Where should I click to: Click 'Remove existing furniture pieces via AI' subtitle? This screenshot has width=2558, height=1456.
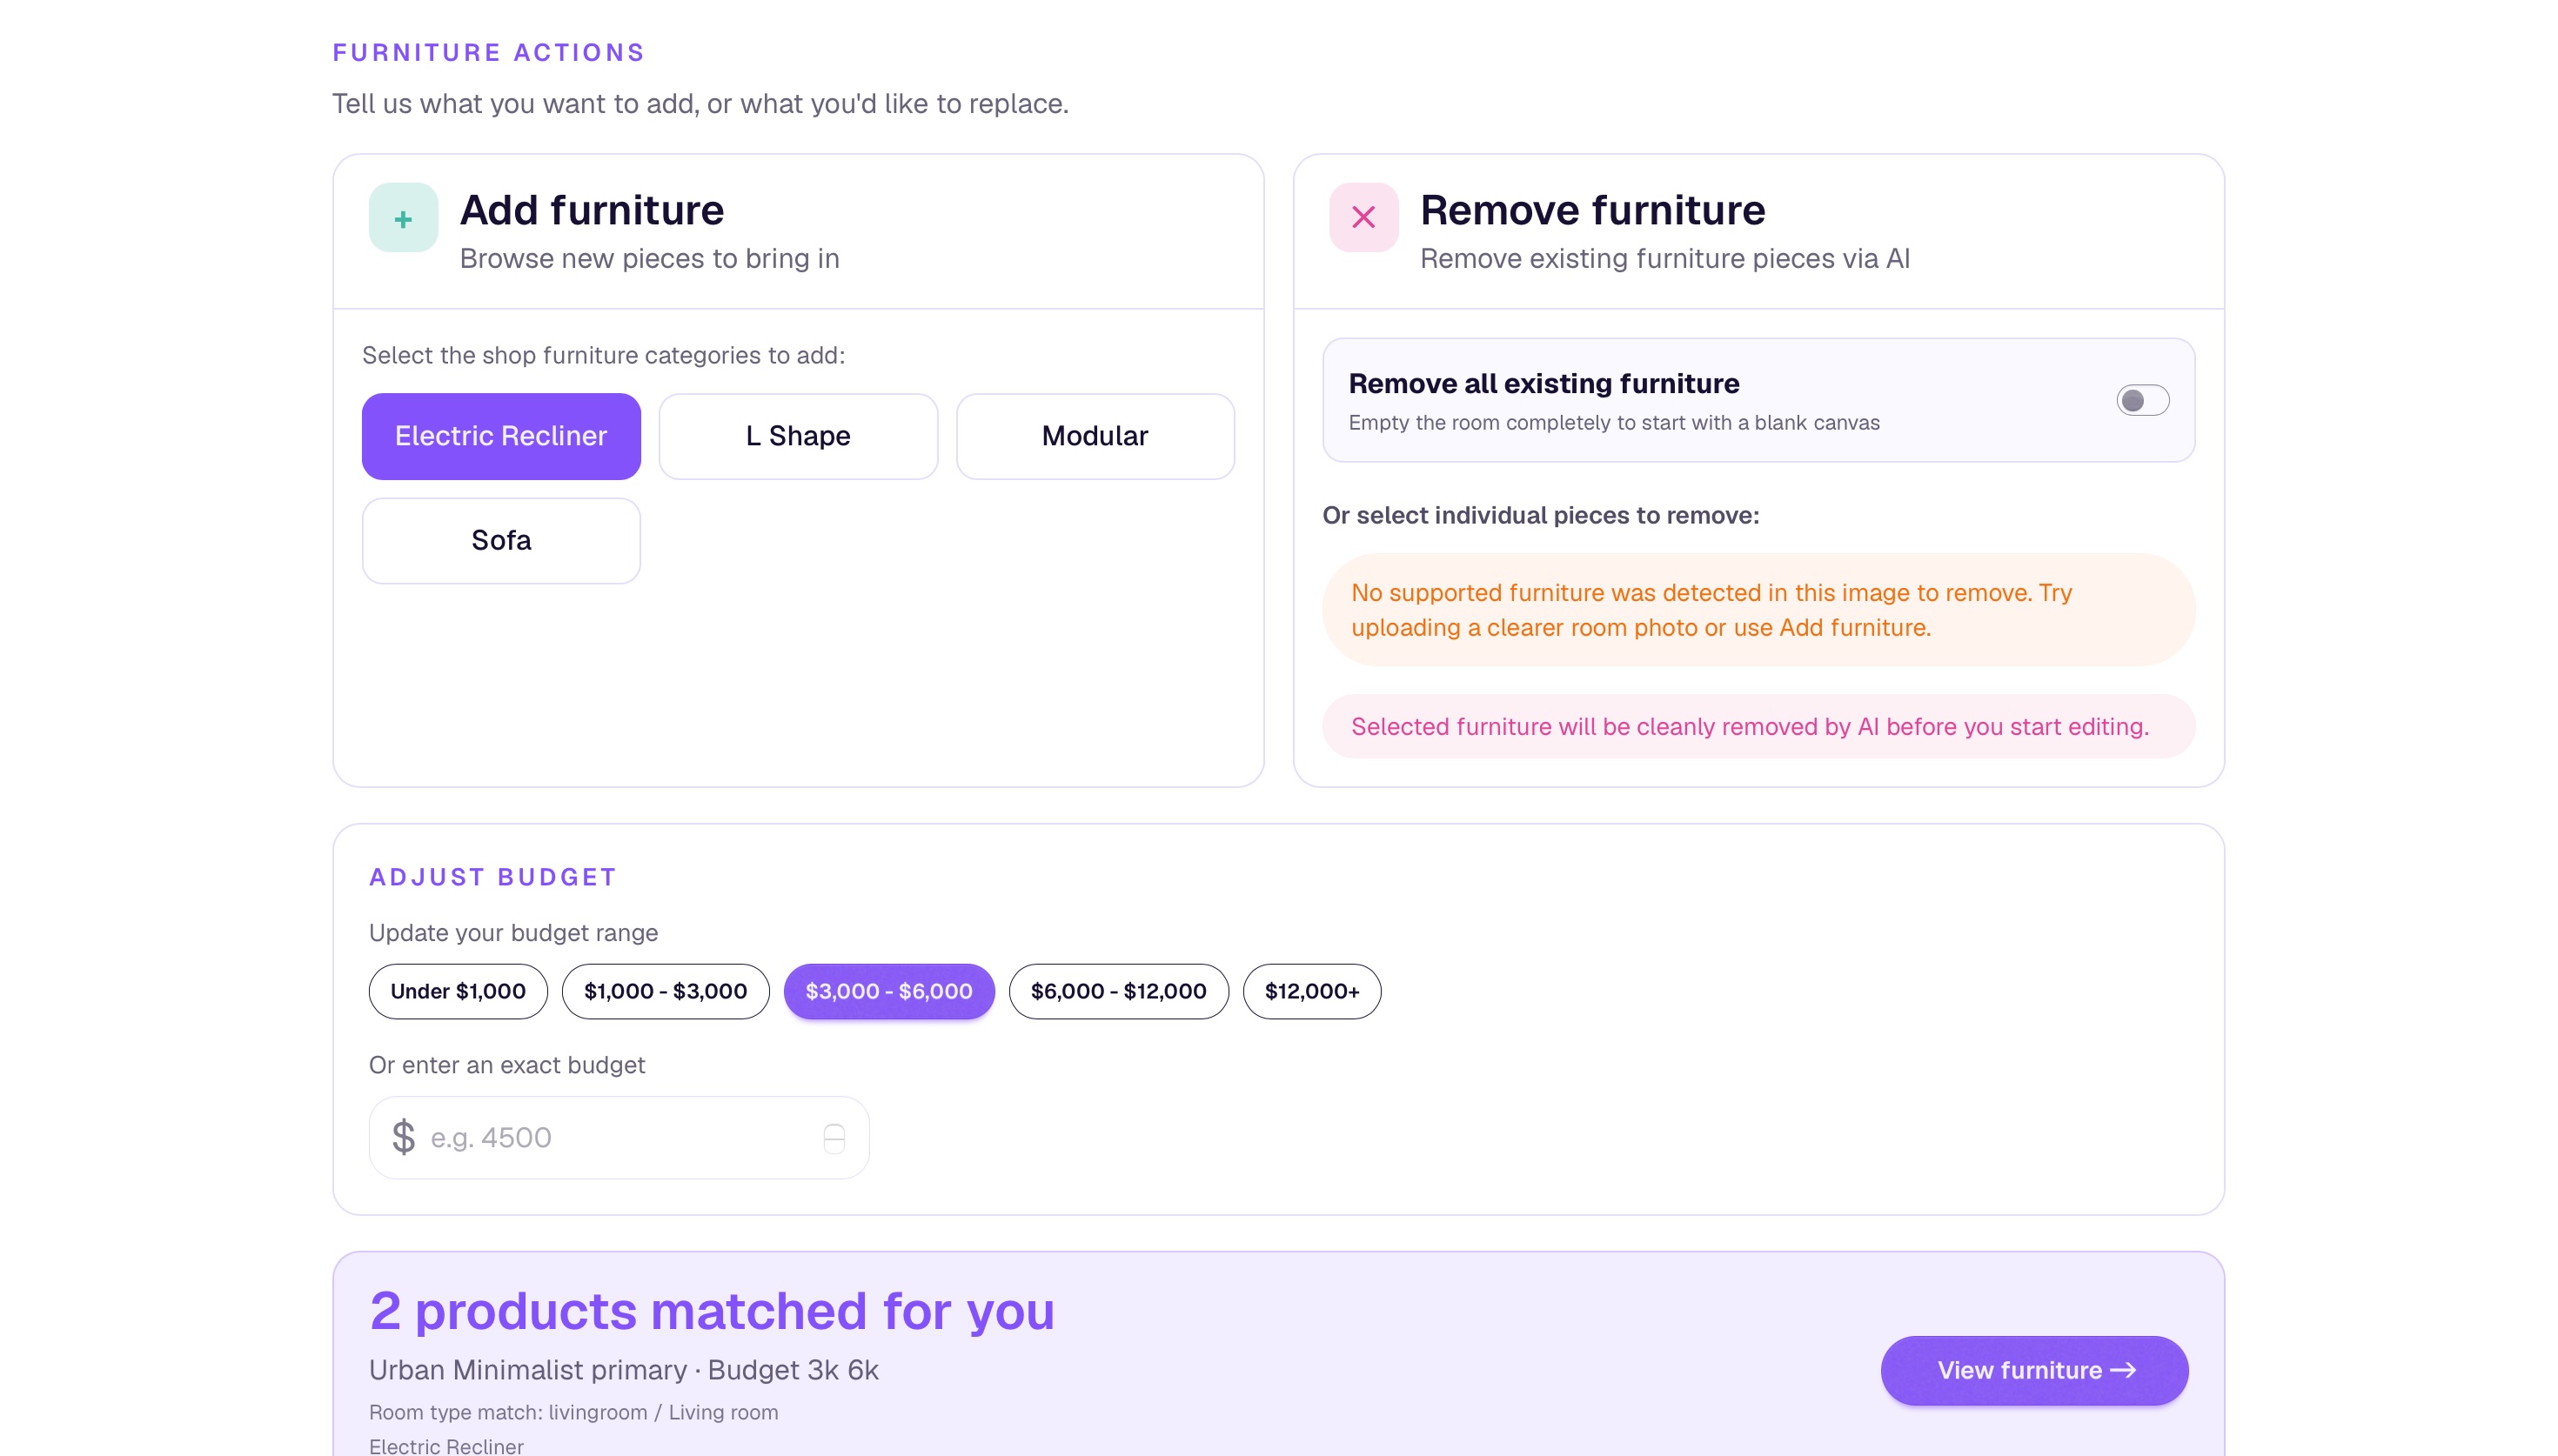[1665, 258]
